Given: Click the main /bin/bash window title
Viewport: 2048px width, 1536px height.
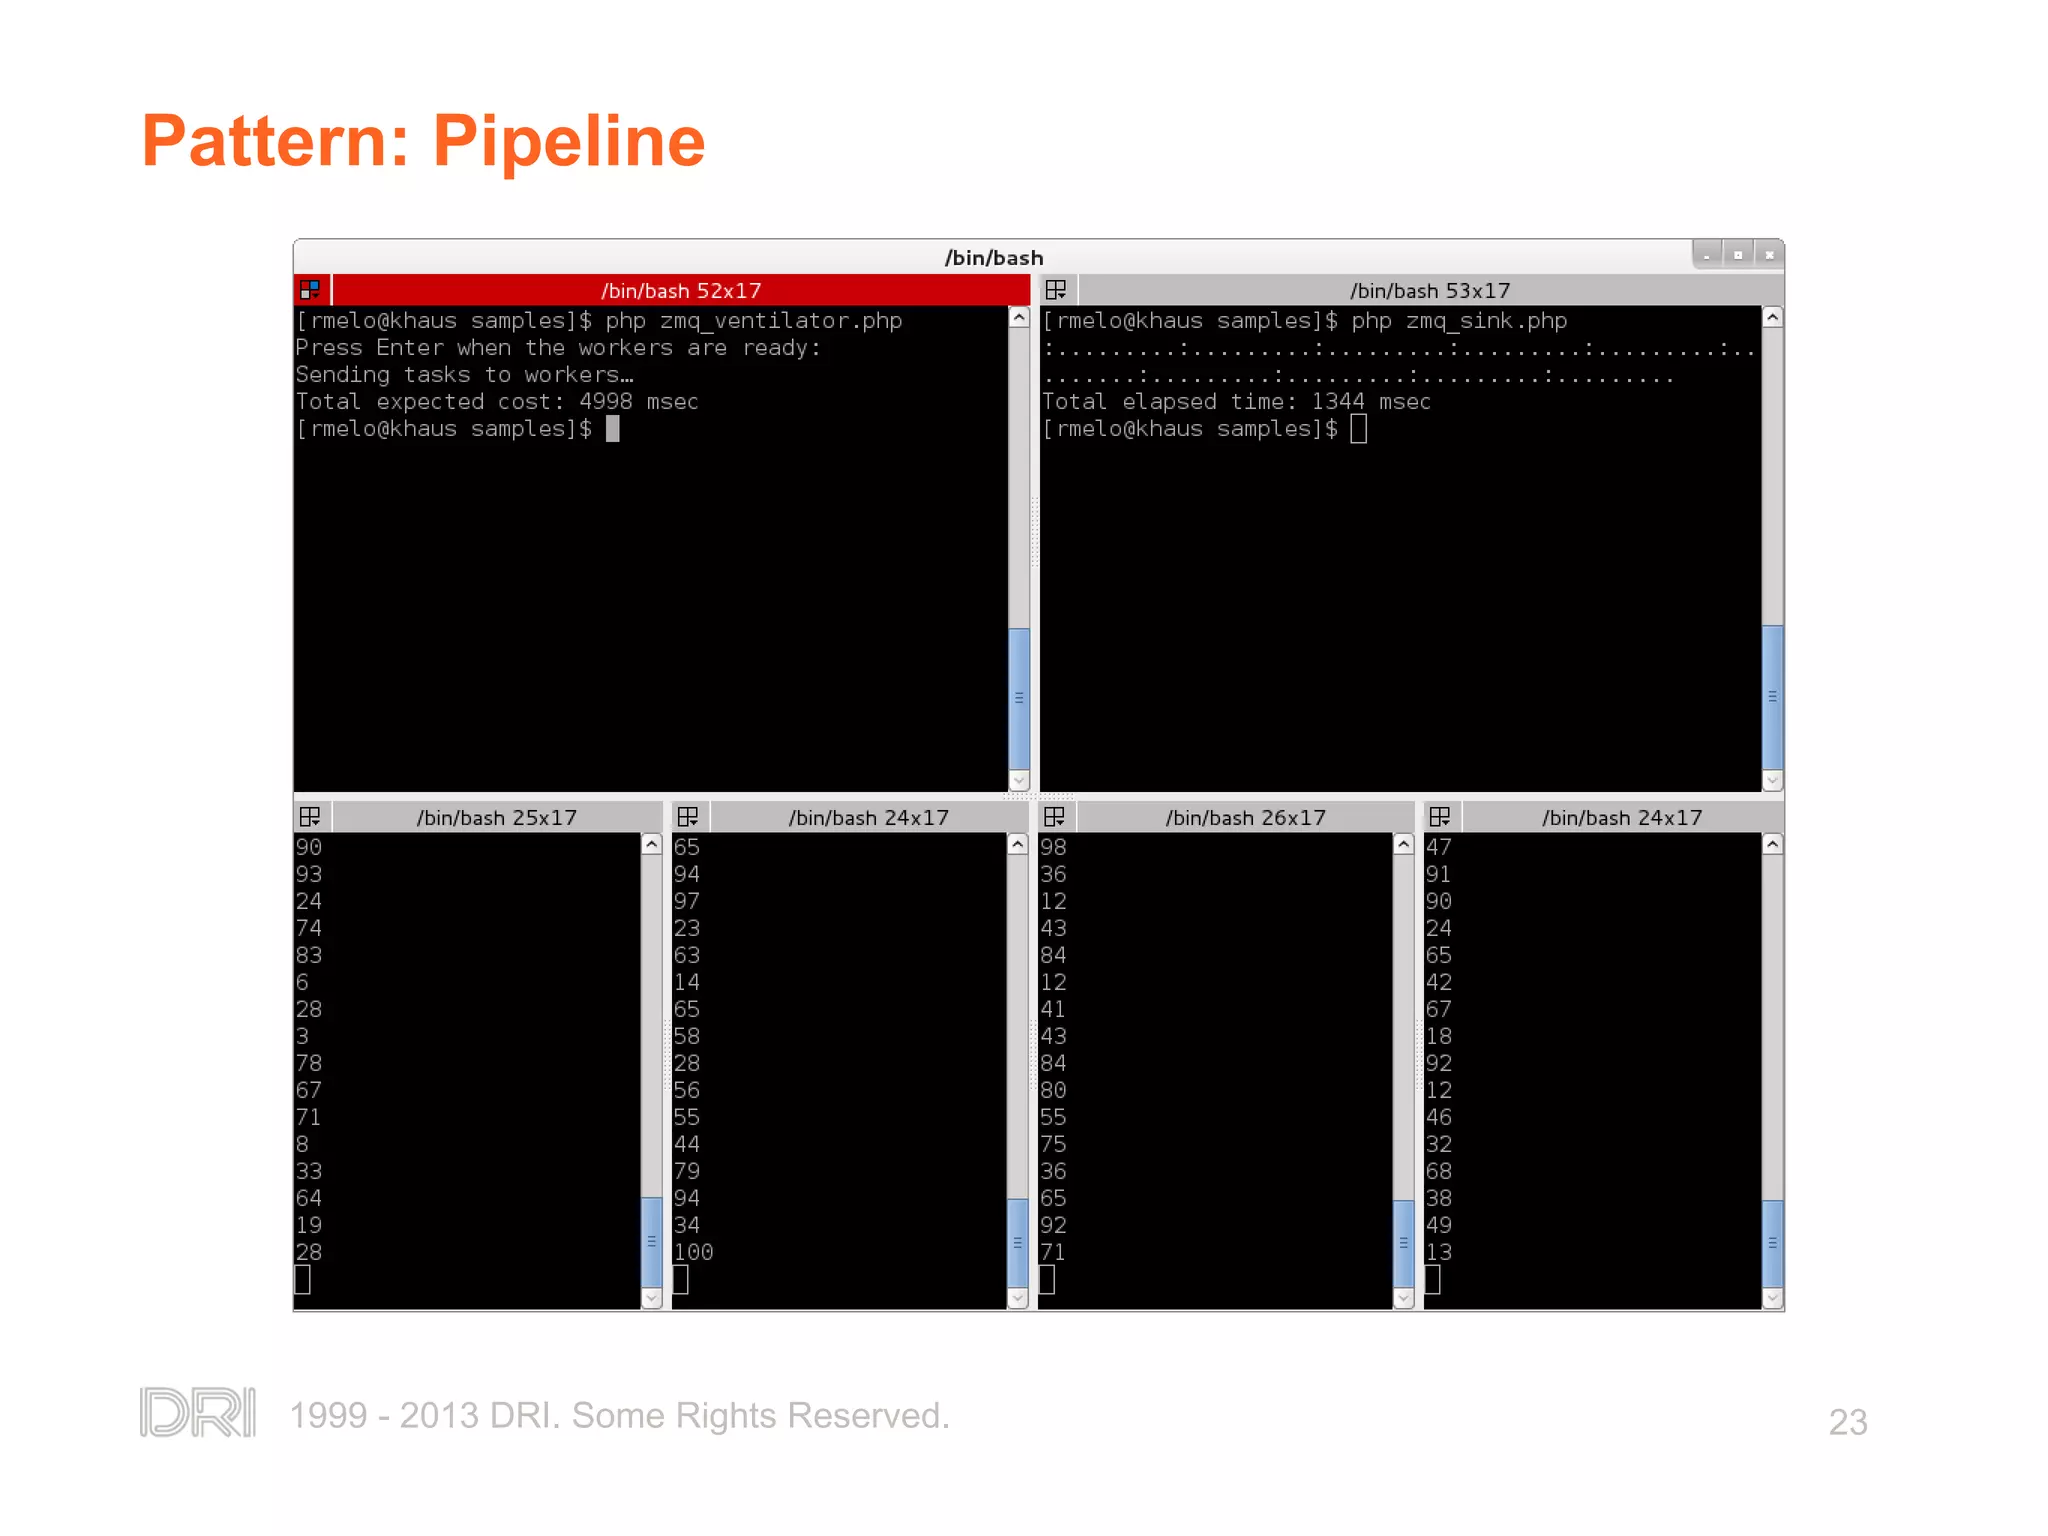Looking at the screenshot, I should coord(994,258).
